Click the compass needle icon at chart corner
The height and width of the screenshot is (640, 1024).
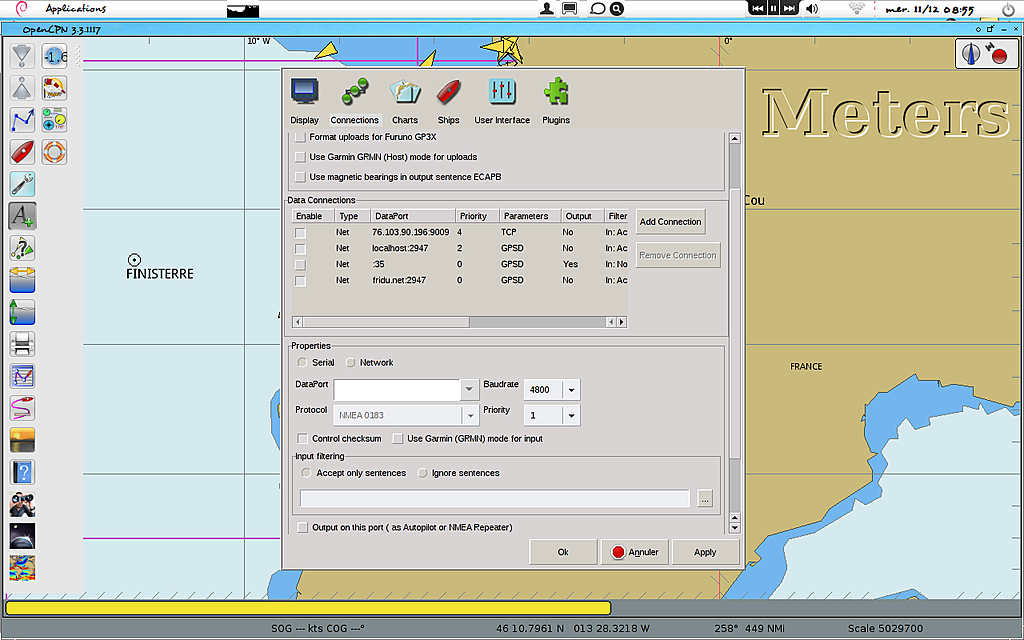coord(971,54)
